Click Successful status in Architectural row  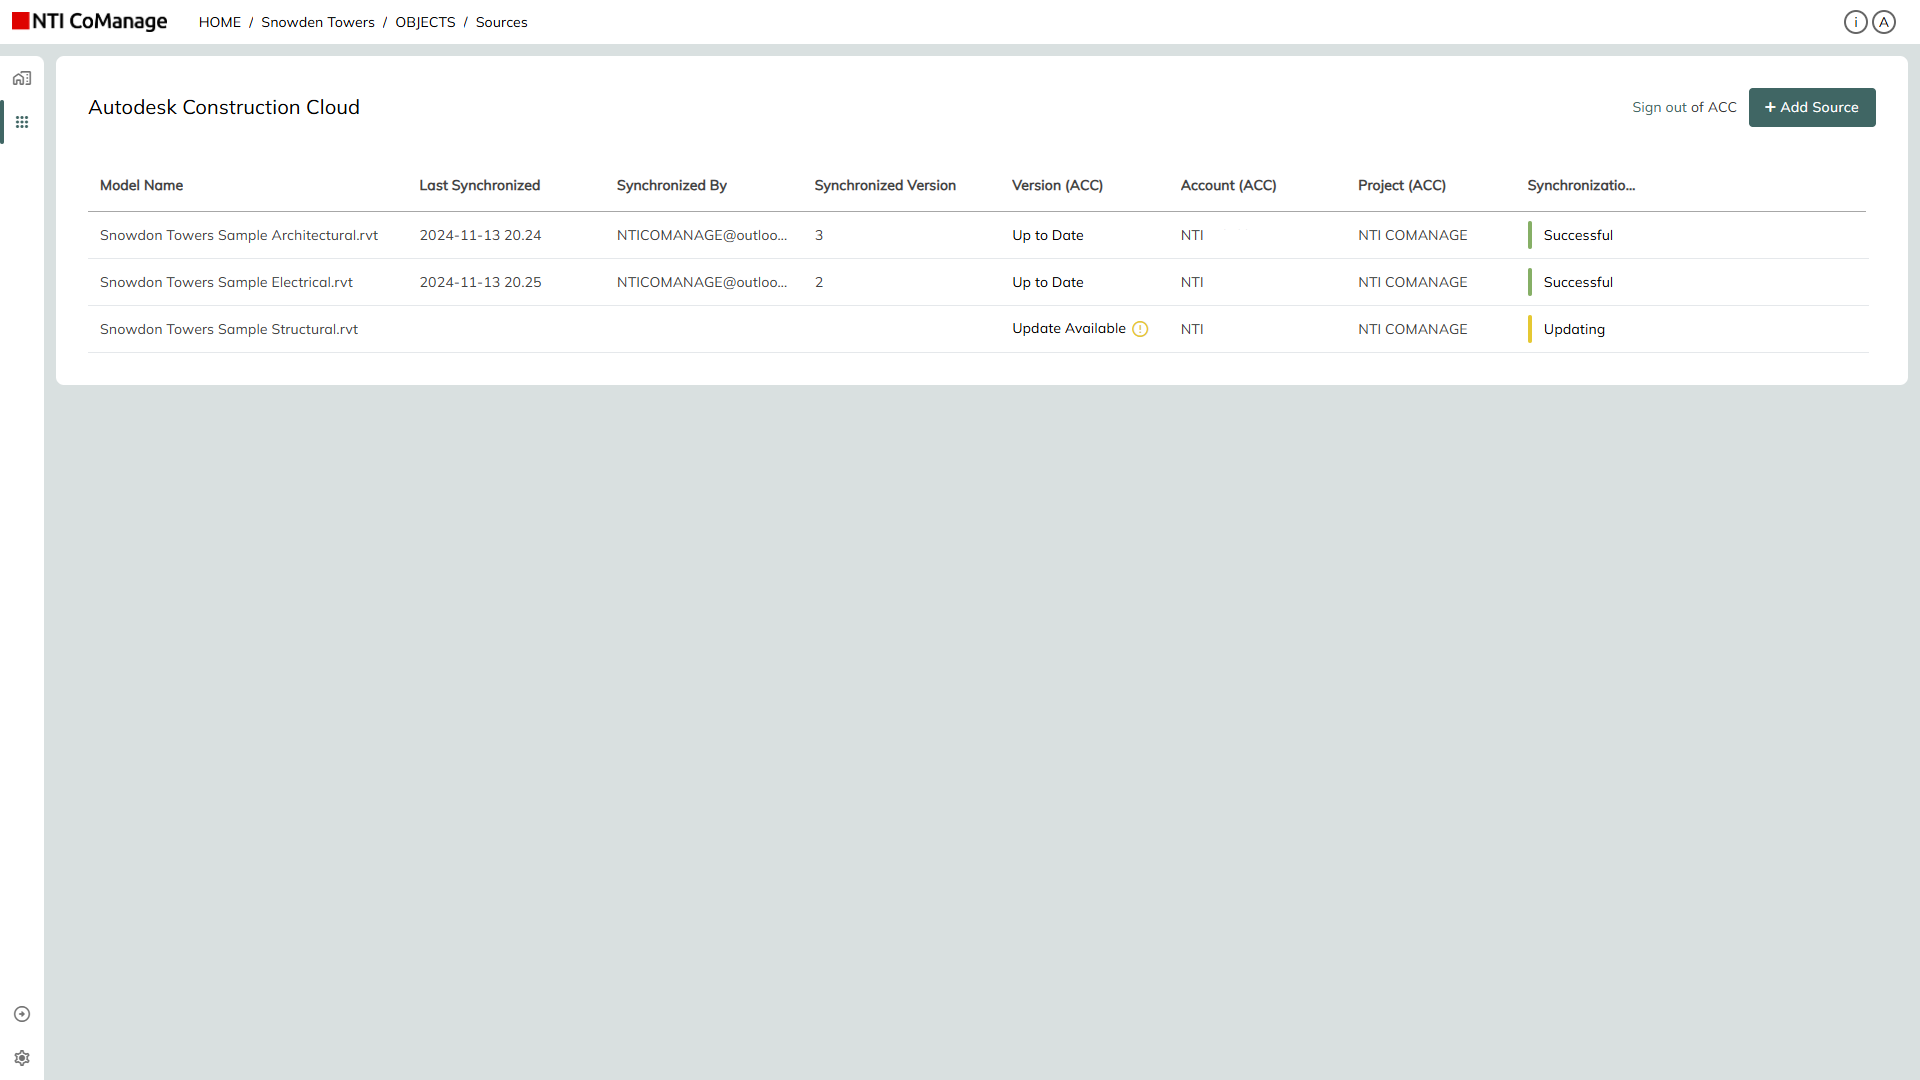pyautogui.click(x=1578, y=235)
